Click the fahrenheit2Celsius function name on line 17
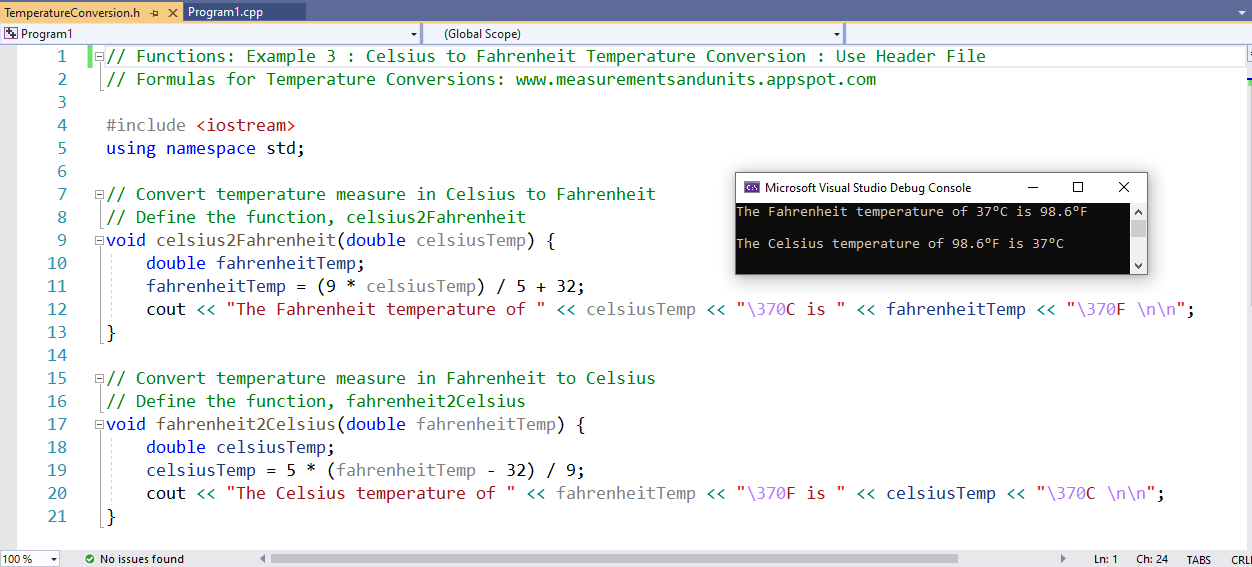Image resolution: width=1252 pixels, height=567 pixels. (x=246, y=424)
